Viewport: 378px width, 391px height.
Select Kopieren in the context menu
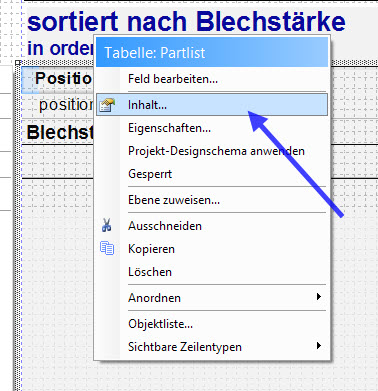[x=212, y=249]
